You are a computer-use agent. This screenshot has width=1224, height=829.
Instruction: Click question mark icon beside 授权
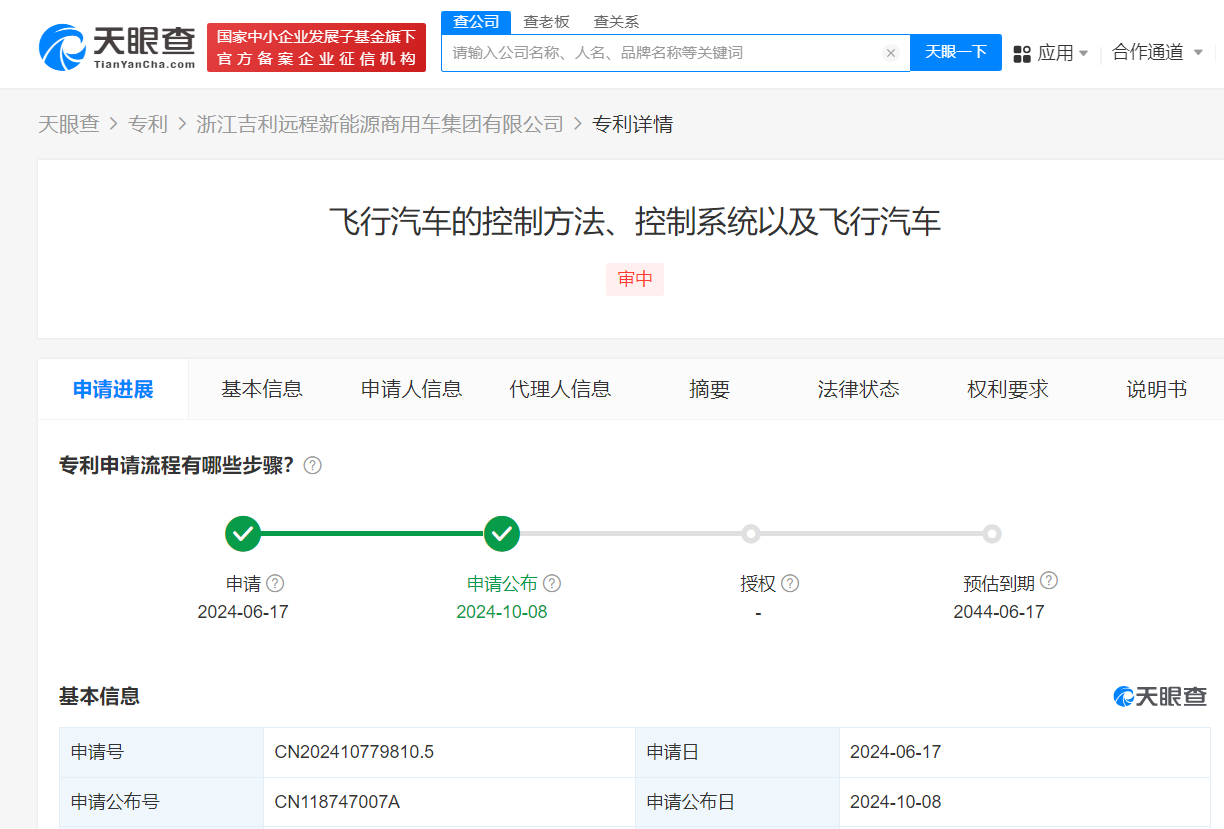coord(791,582)
